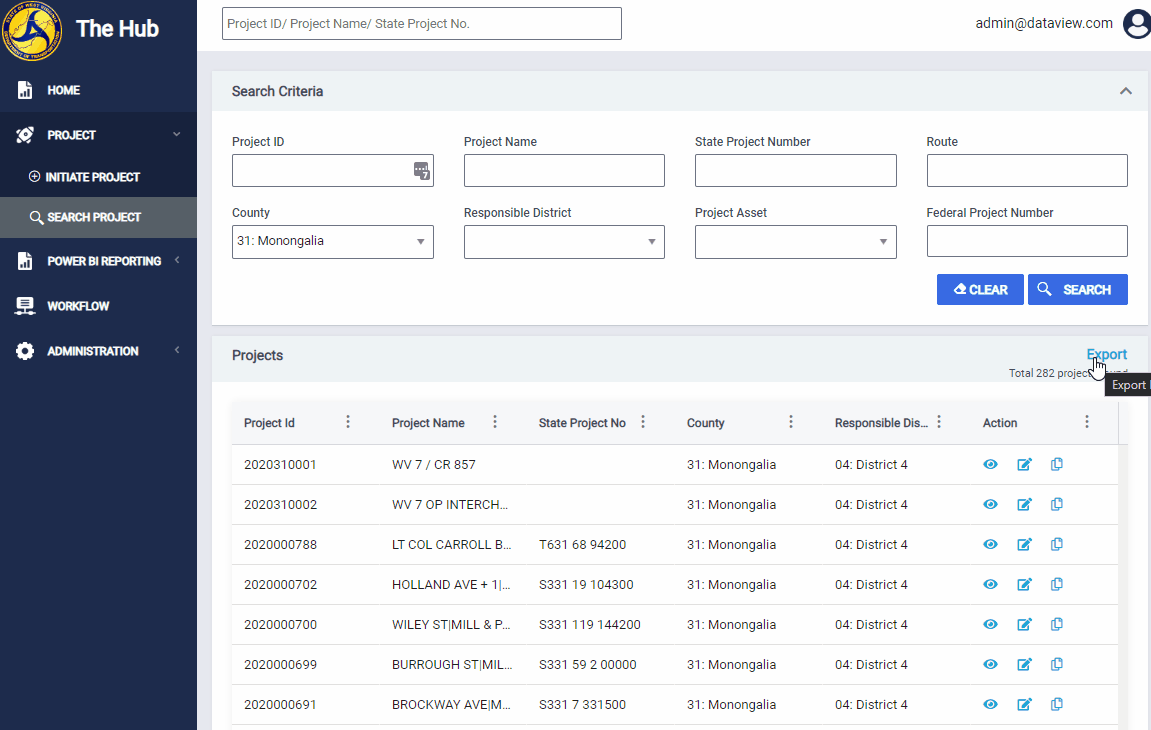View project 2020000699 with eye icon
The height and width of the screenshot is (730, 1151).
[x=990, y=665]
